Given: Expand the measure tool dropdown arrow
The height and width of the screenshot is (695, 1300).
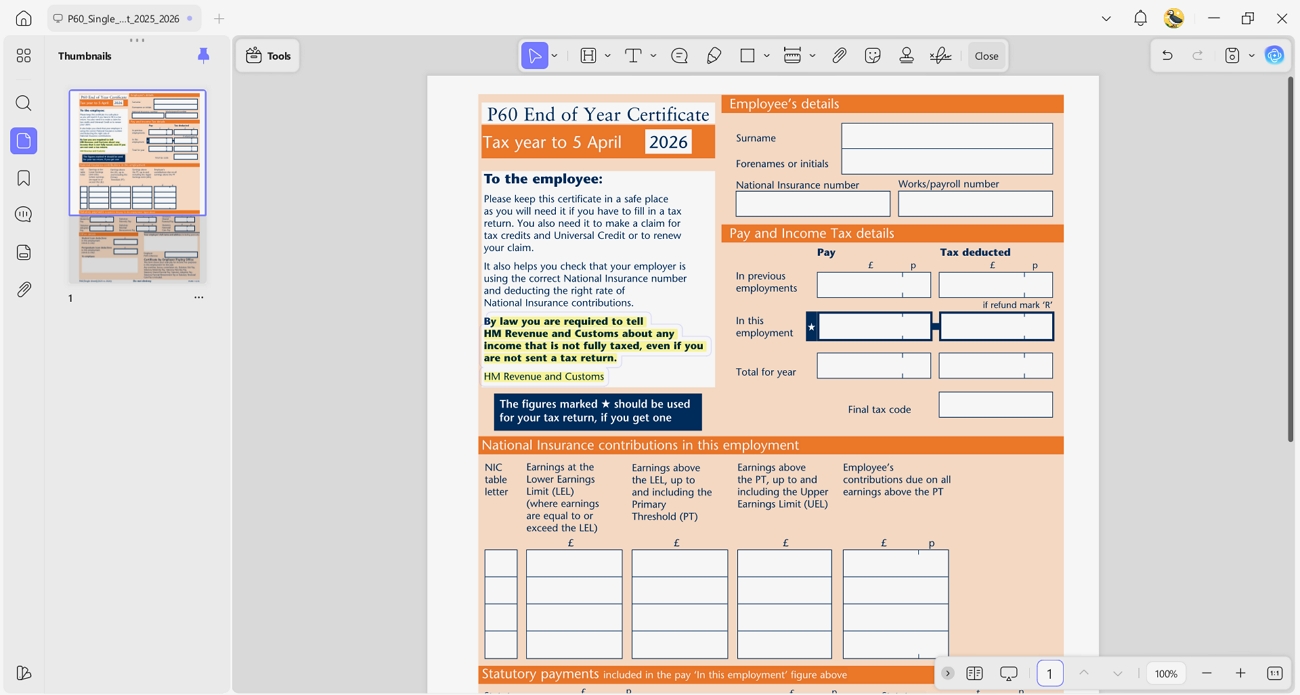Looking at the screenshot, I should pyautogui.click(x=813, y=56).
